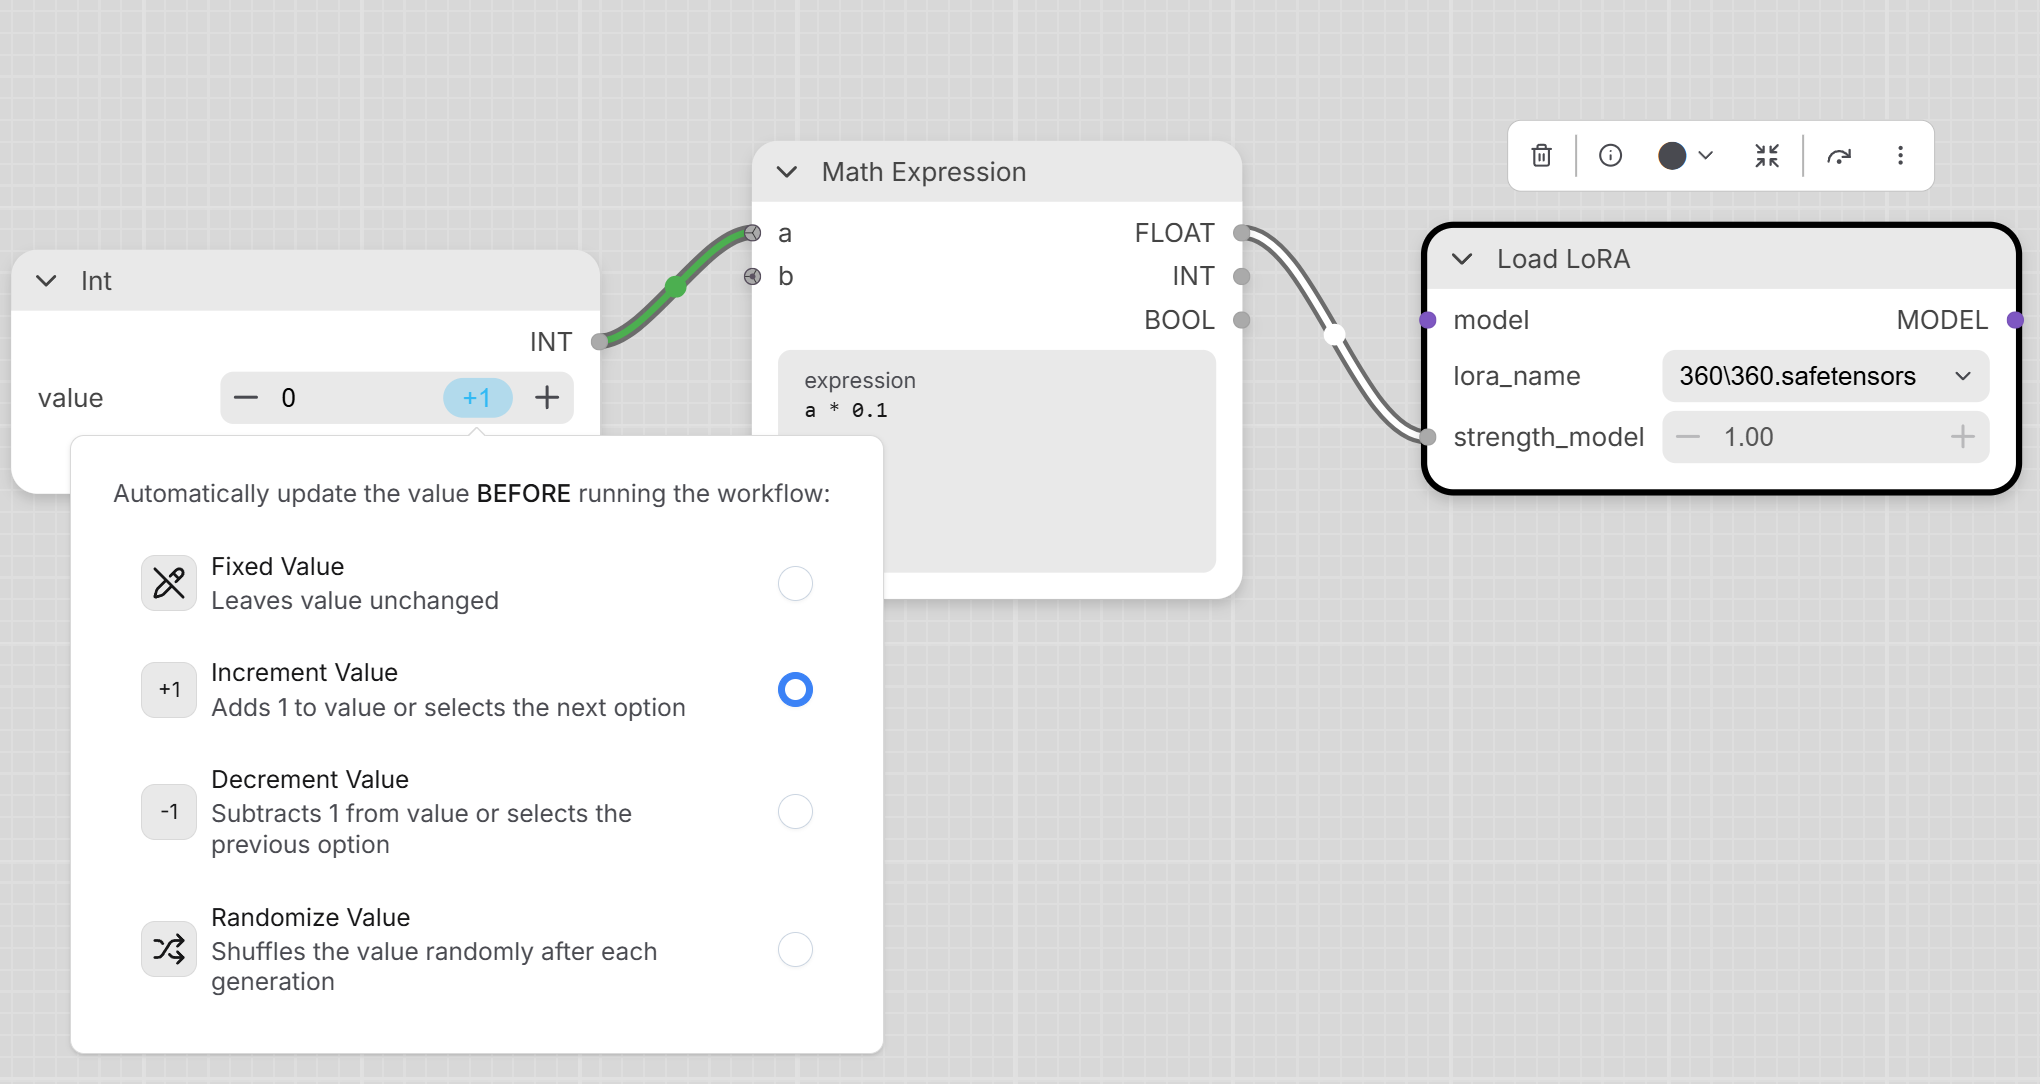The image size is (2040, 1084).
Task: Click the Increment Value option label
Action: 304,673
